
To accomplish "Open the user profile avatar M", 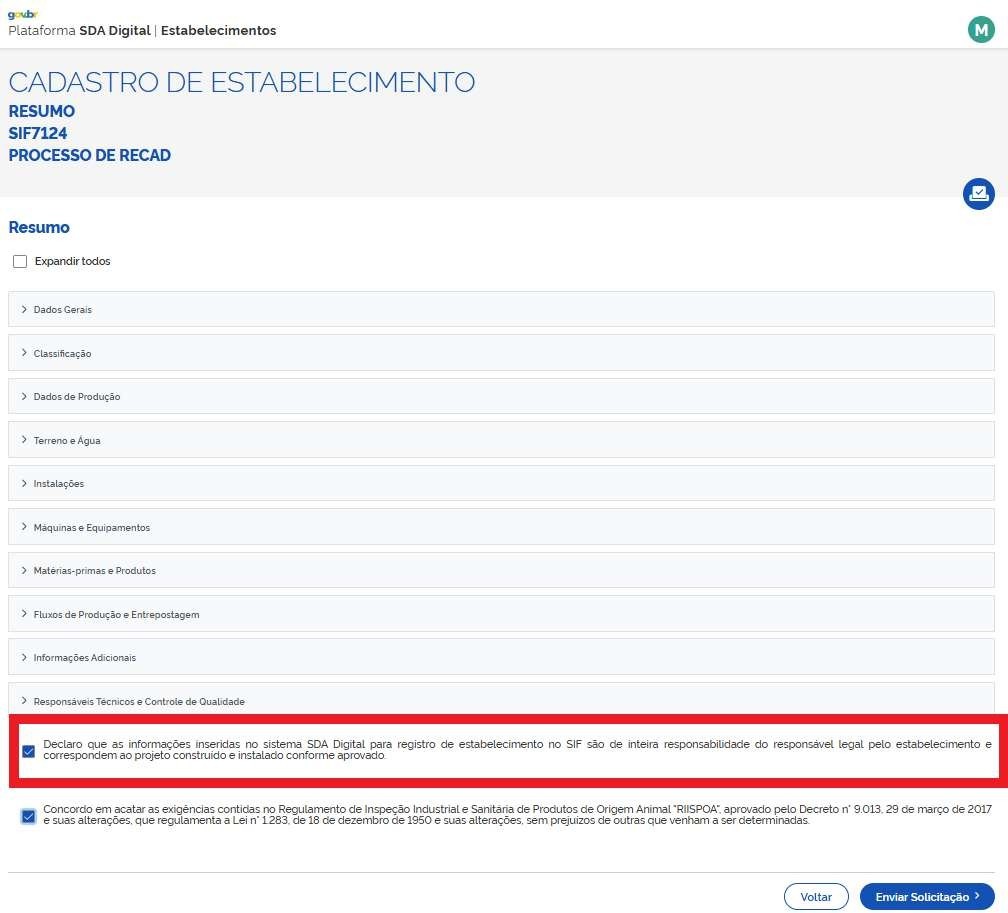I will tap(981, 30).
